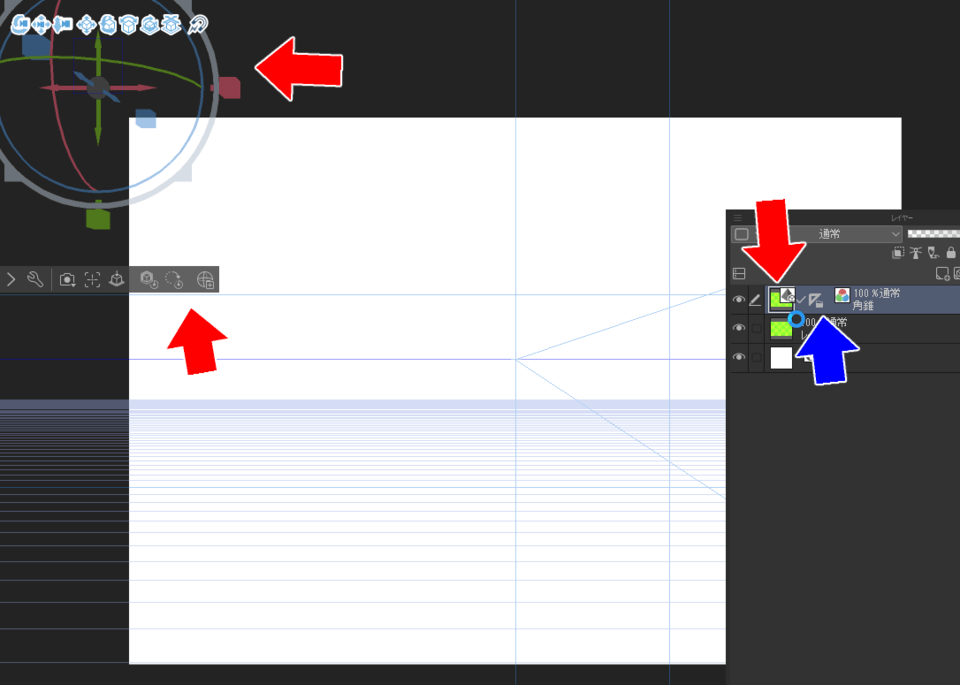Click the layer opacity checkered slider
This screenshot has width=960, height=685.
(933, 234)
